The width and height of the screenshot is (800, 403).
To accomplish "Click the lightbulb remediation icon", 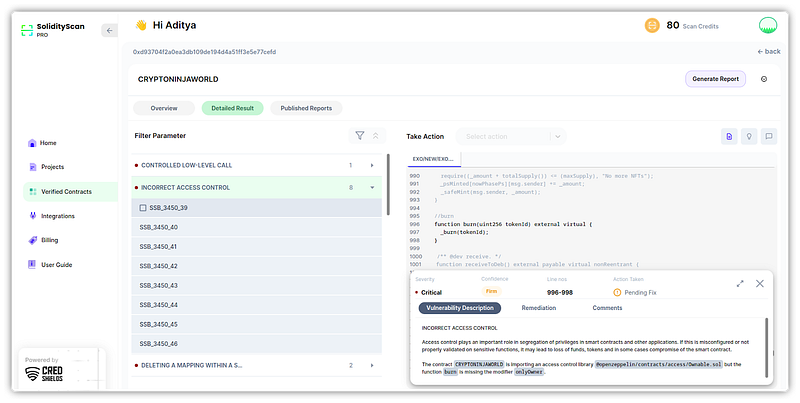I will coord(749,136).
